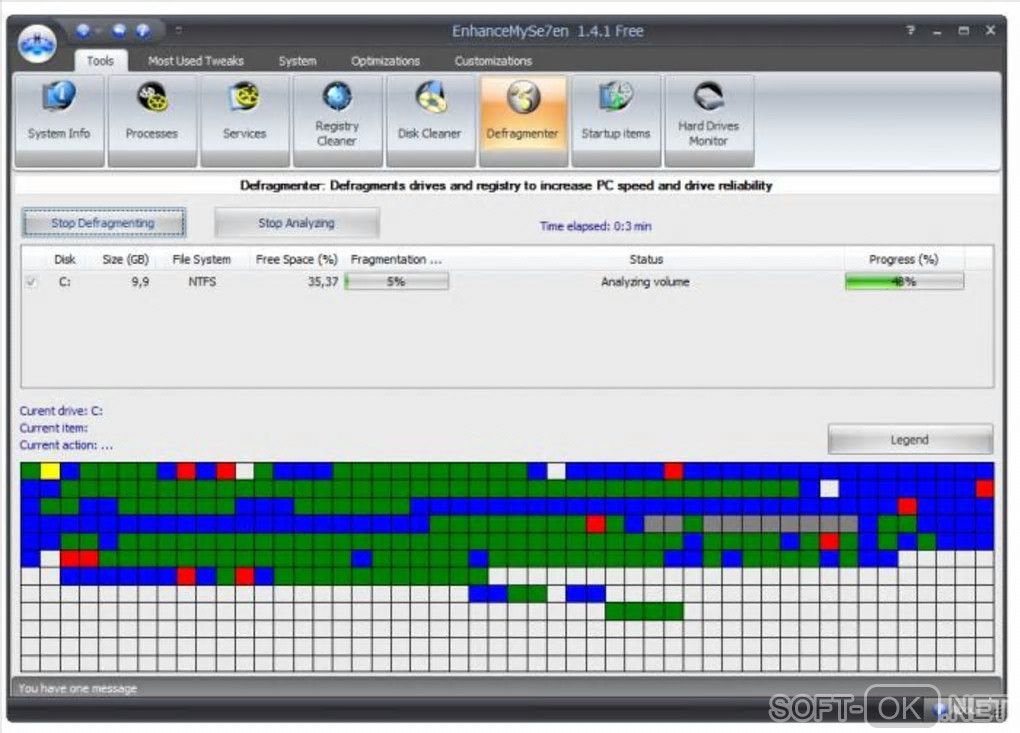The height and width of the screenshot is (733, 1020).
Task: Launch the Registry Cleaner tool
Action: click(337, 120)
